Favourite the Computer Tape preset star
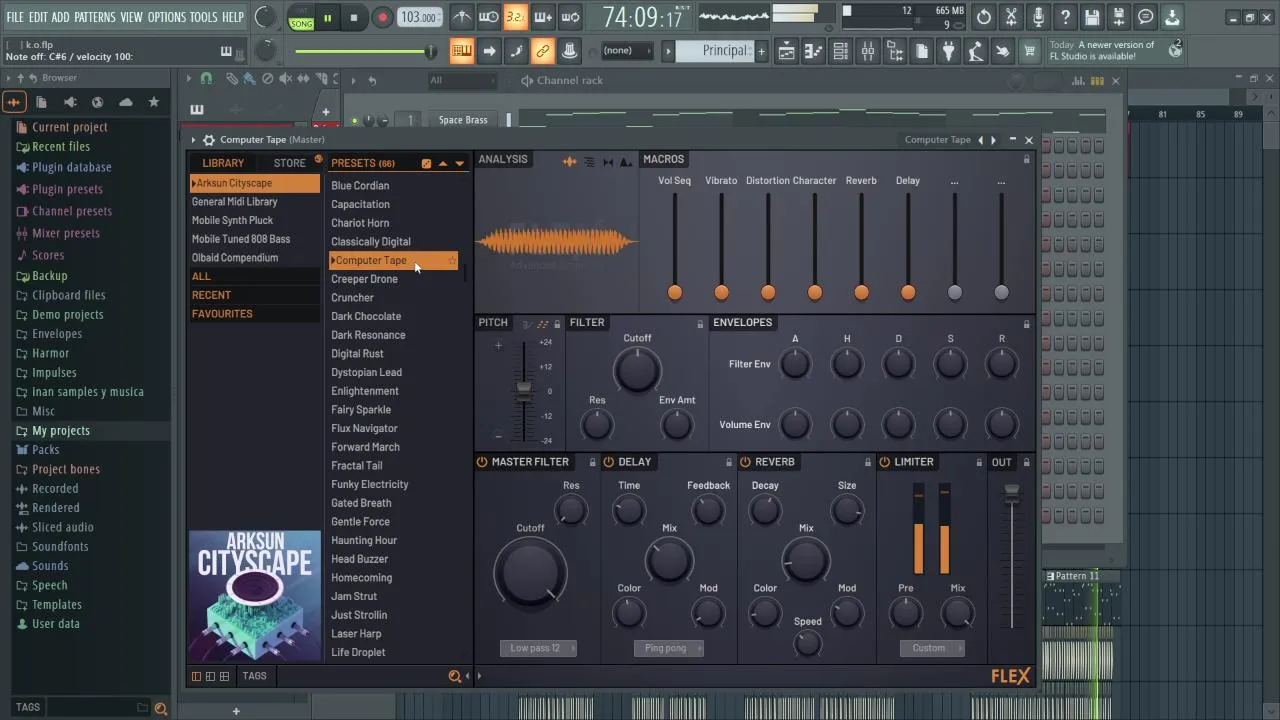Viewport: 1280px width, 720px height. pyautogui.click(x=451, y=261)
